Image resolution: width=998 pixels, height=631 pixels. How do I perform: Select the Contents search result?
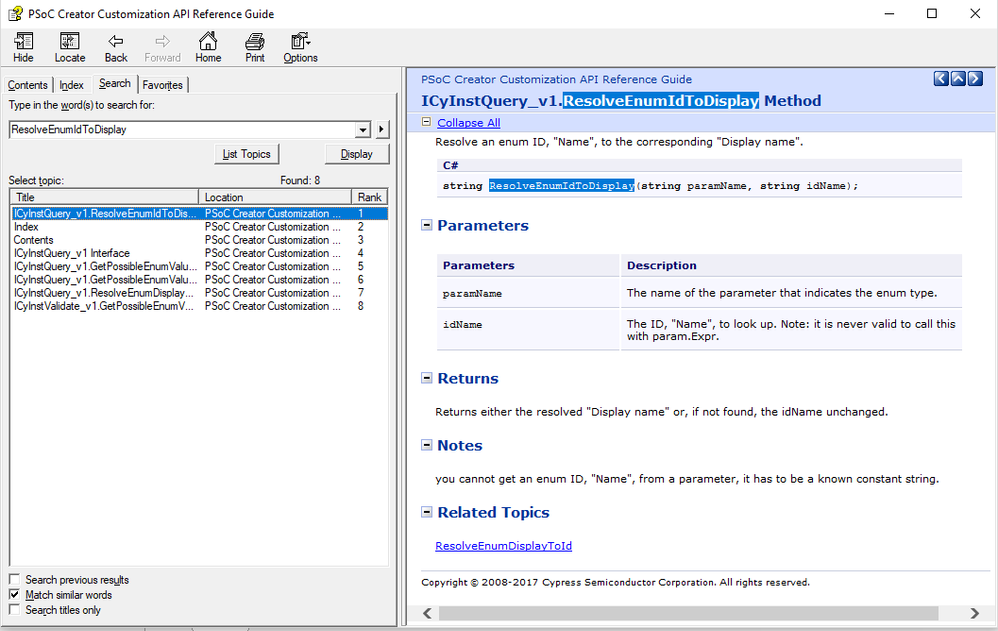[x=199, y=240]
